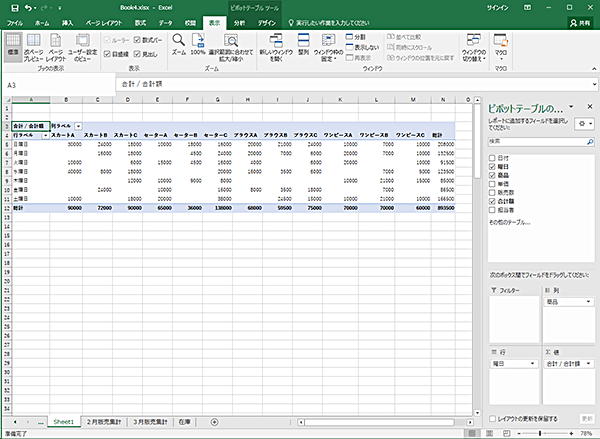Viewport: 600px width, 439px height.
Task: Switch to the データ data tab
Action: pos(166,23)
